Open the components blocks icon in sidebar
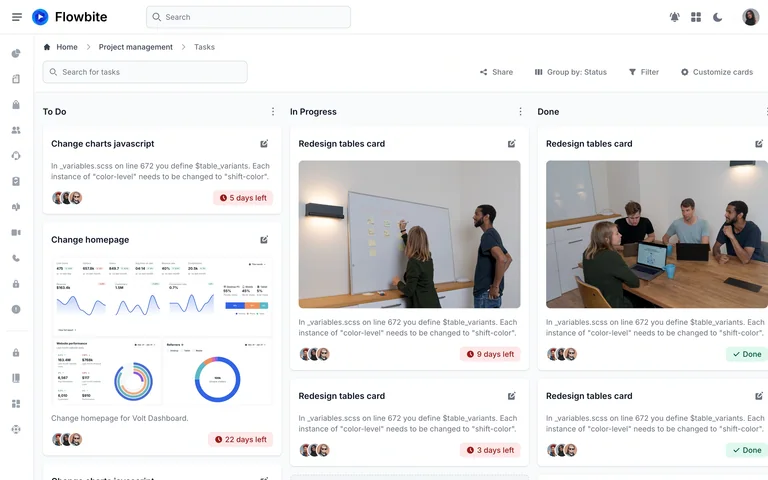 click(x=16, y=404)
